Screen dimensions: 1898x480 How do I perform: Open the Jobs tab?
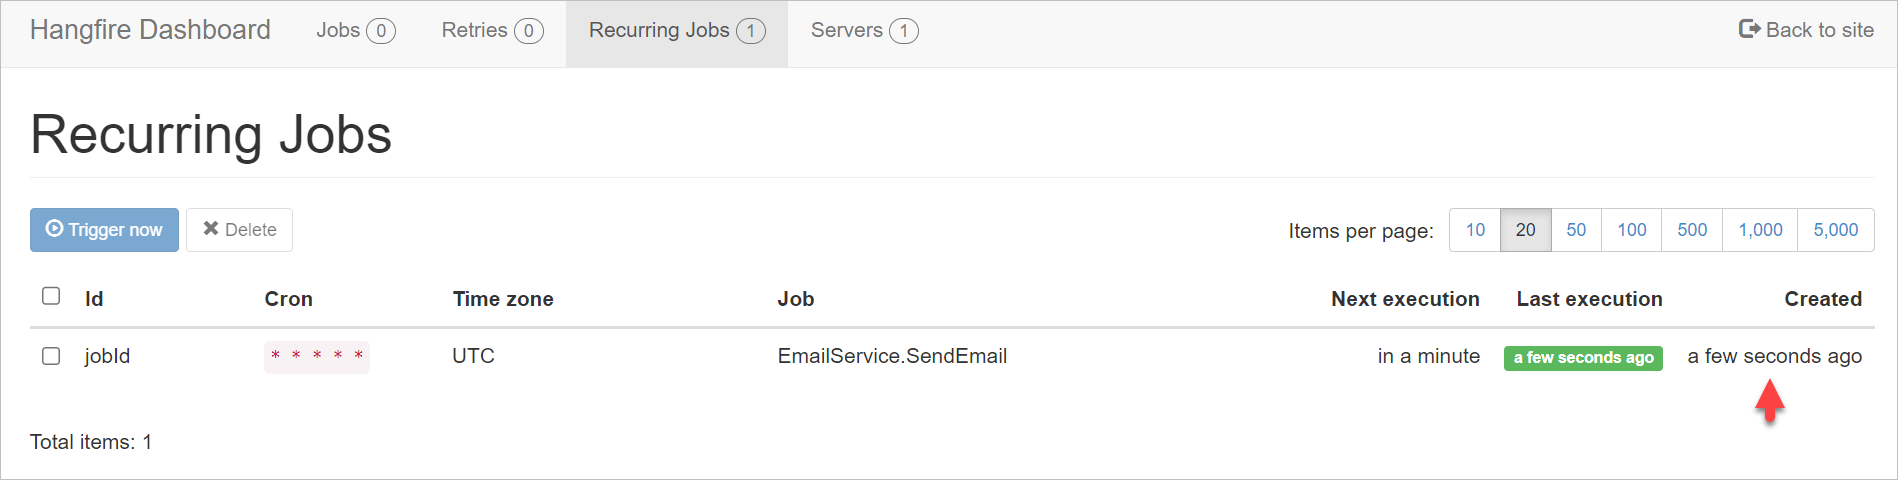tap(355, 31)
